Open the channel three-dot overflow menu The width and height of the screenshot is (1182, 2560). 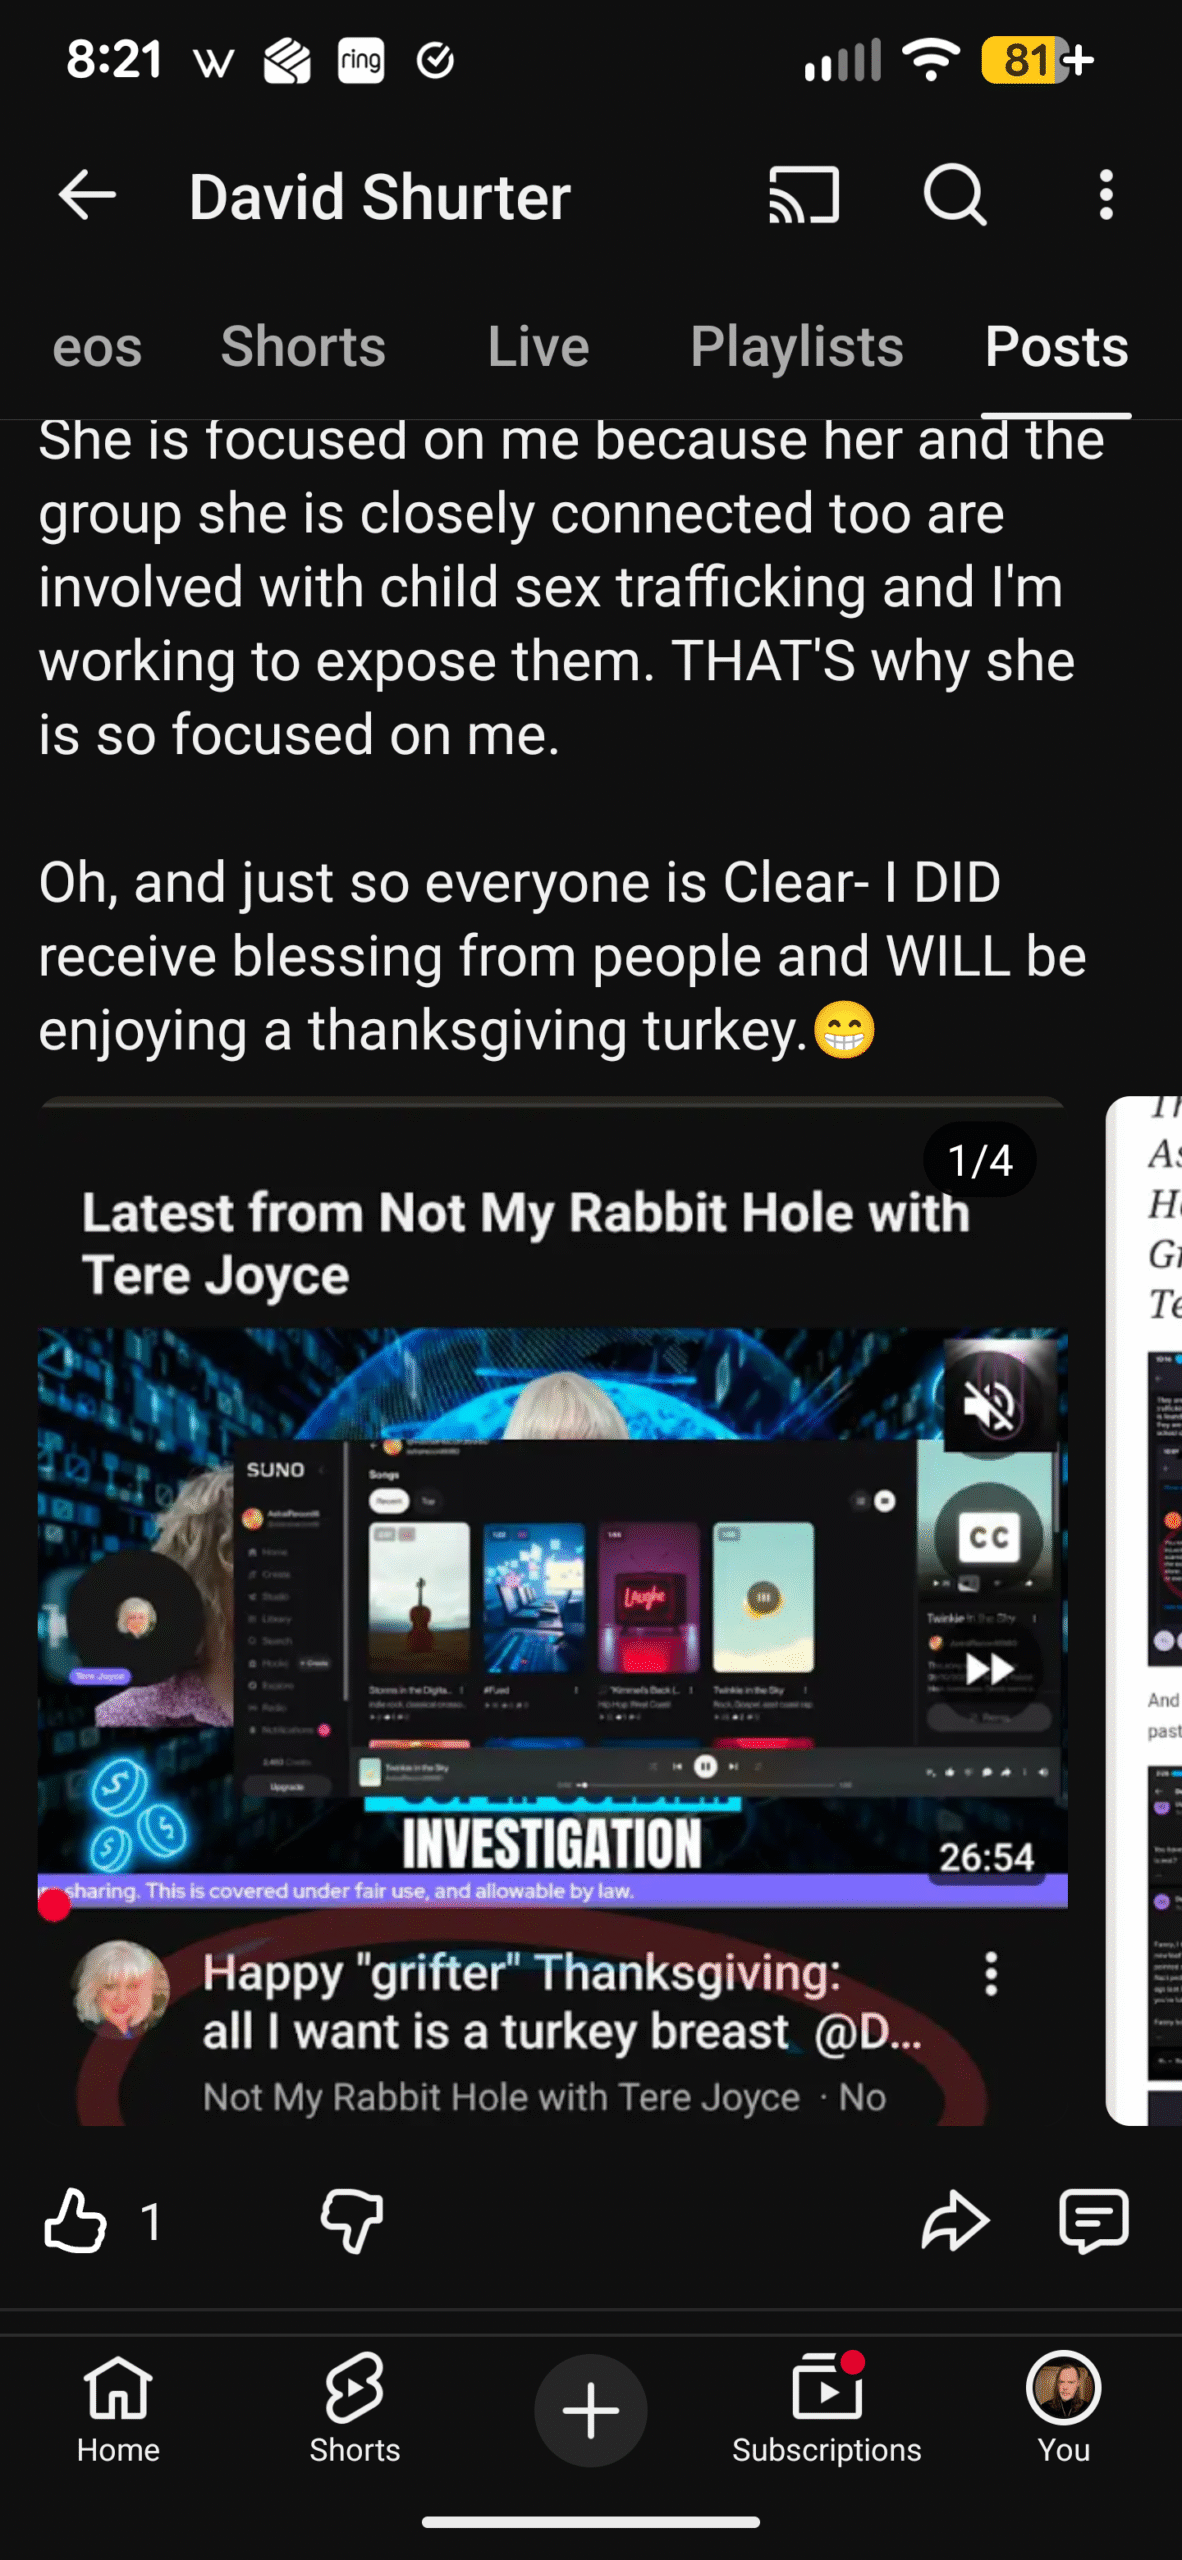(x=1105, y=194)
